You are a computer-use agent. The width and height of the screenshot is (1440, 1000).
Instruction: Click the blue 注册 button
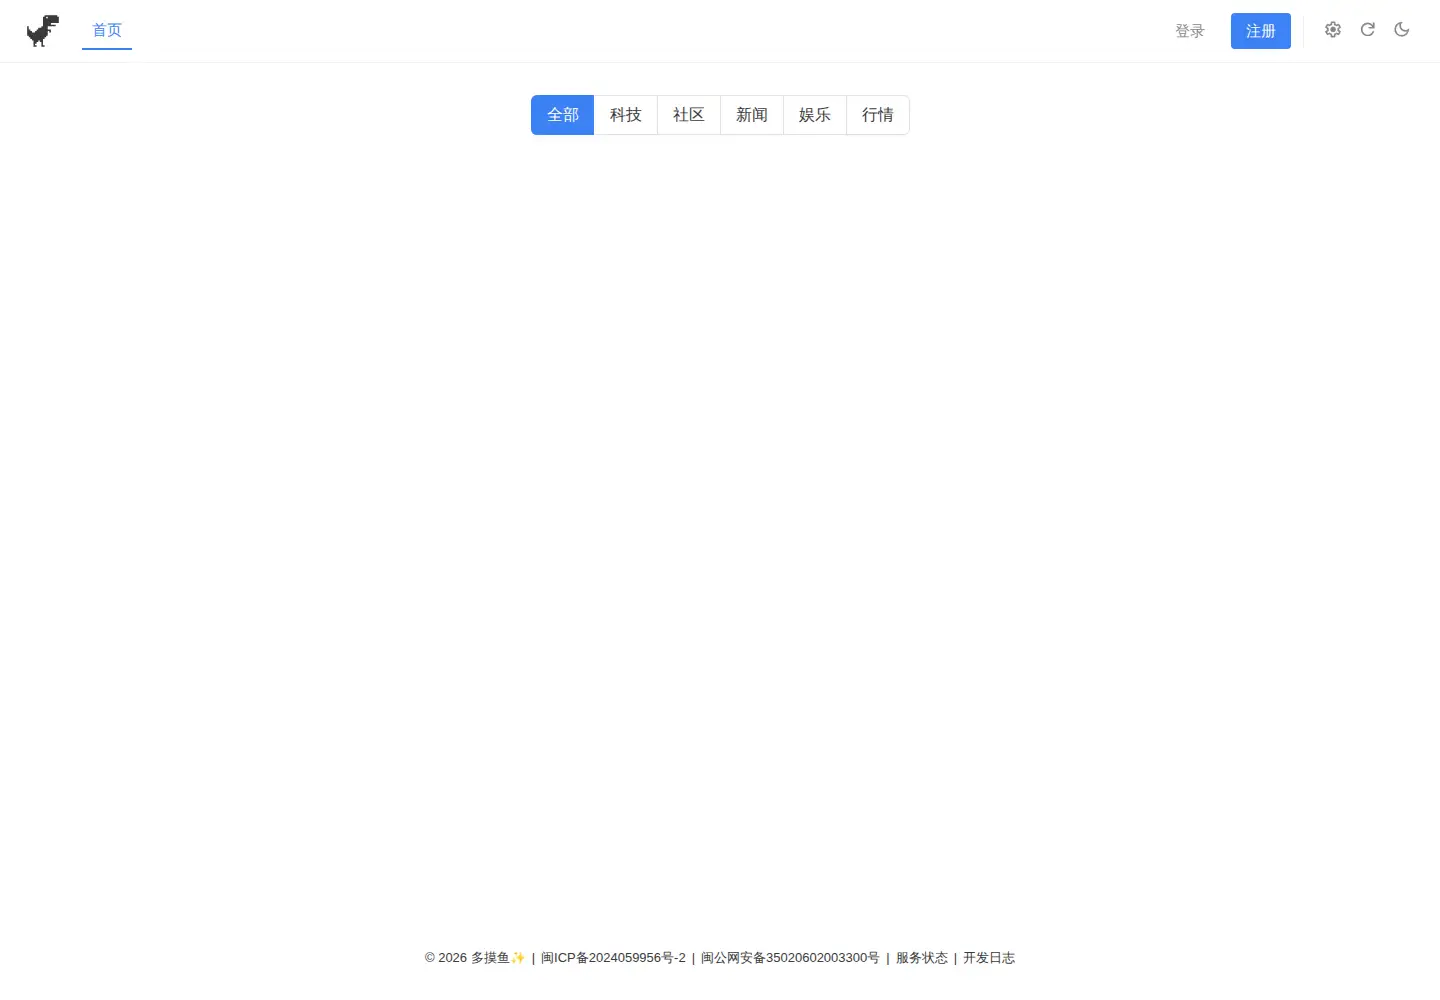(x=1261, y=31)
